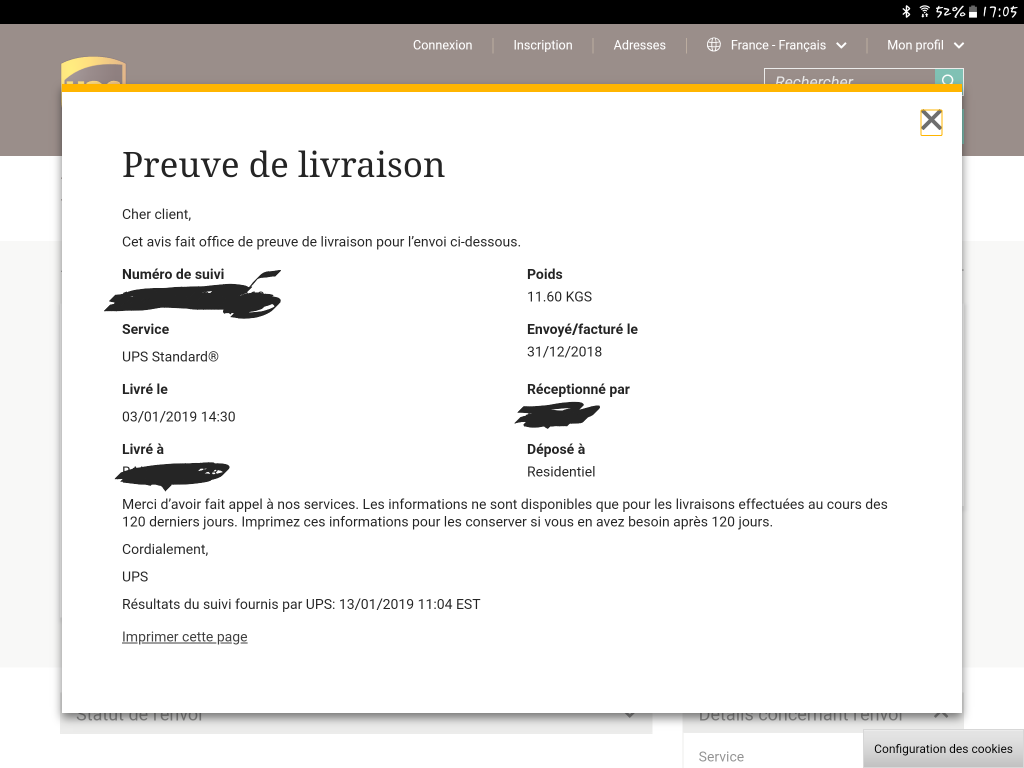Select the Poids label
This screenshot has height=768, width=1024.
[x=545, y=274]
